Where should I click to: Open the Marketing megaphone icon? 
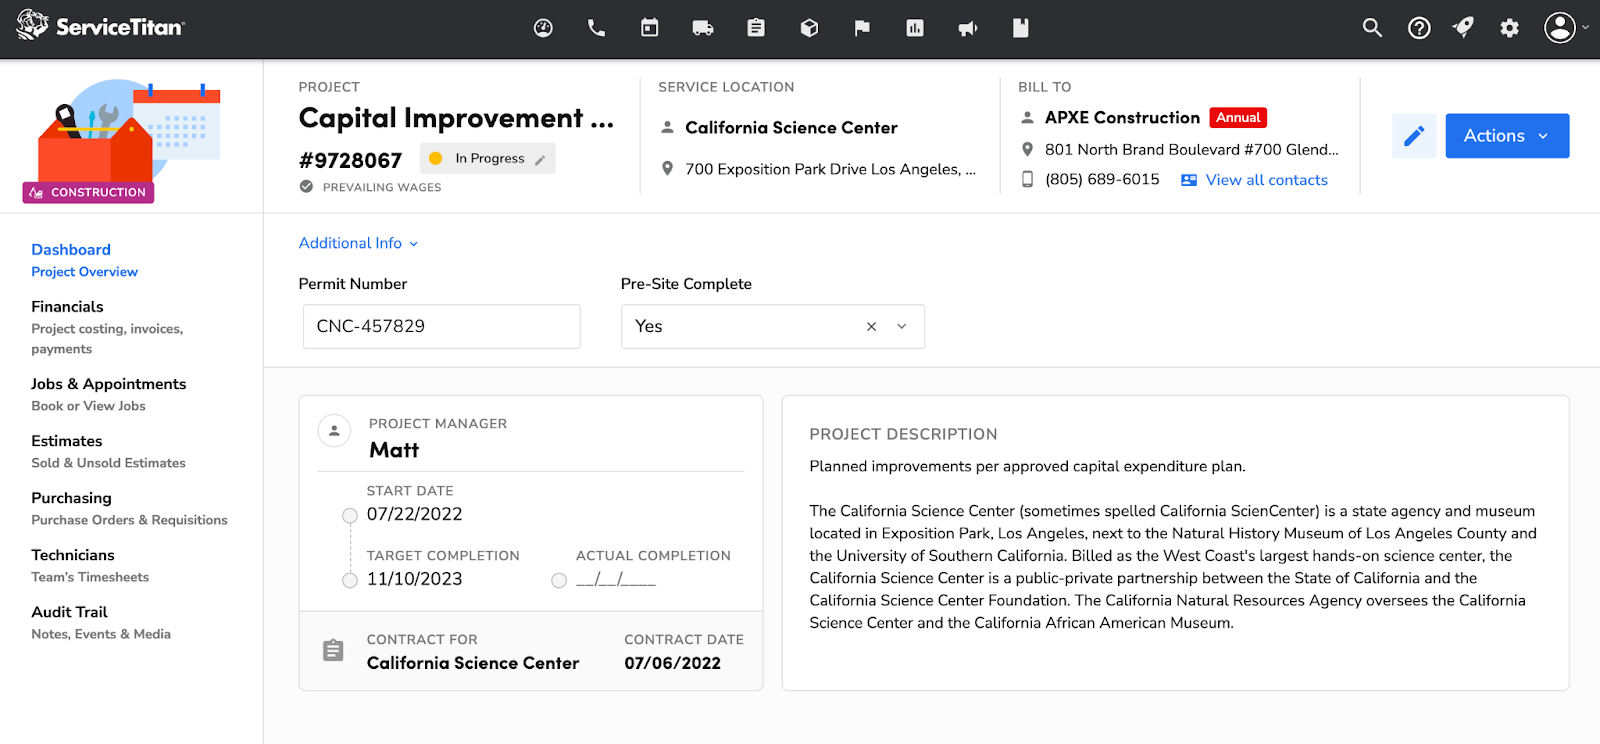pos(968,28)
